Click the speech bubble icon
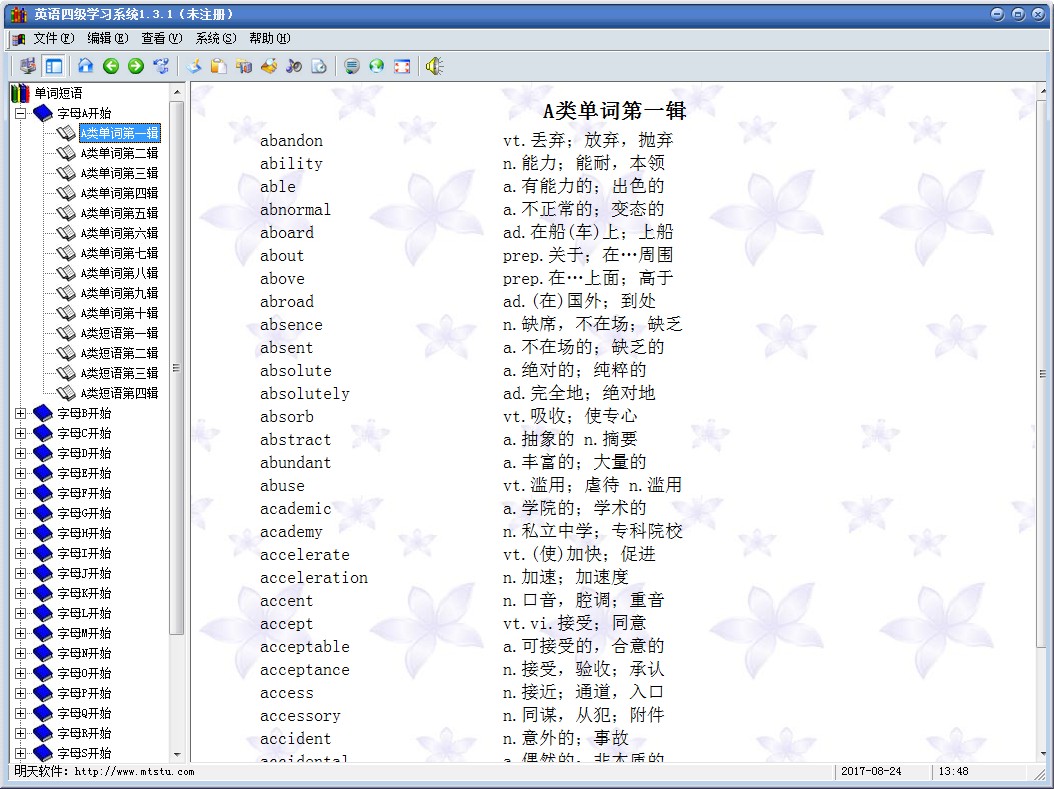The width and height of the screenshot is (1054, 789). pos(351,66)
